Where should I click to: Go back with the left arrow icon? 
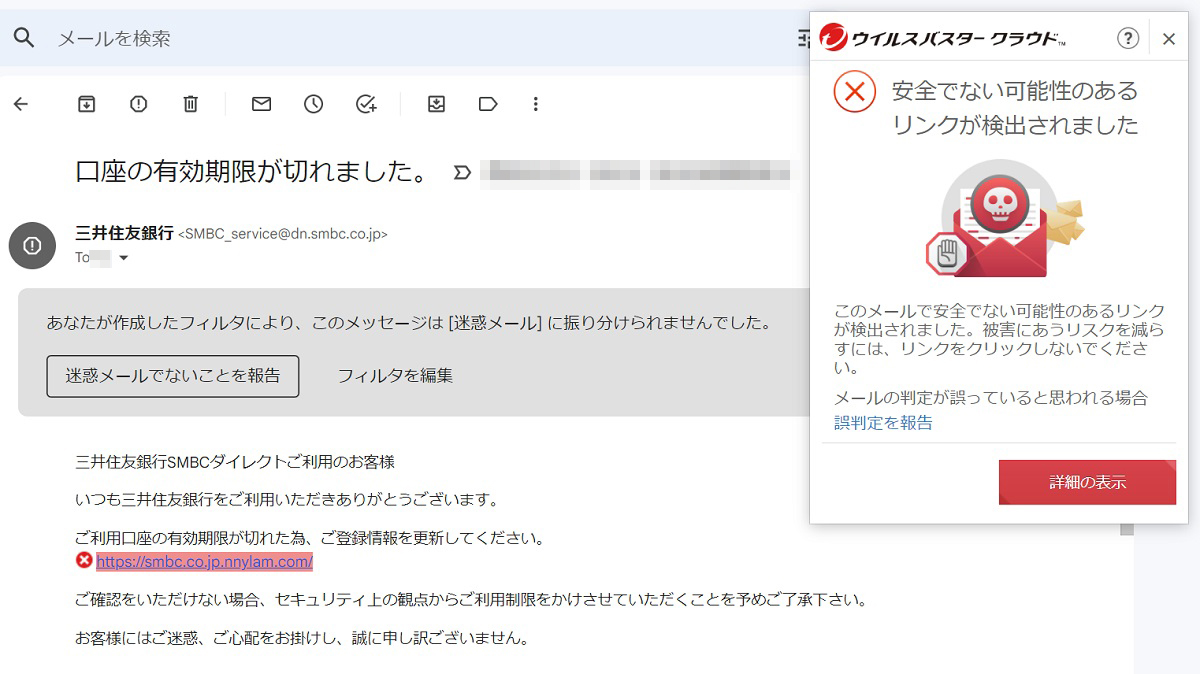click(x=21, y=104)
